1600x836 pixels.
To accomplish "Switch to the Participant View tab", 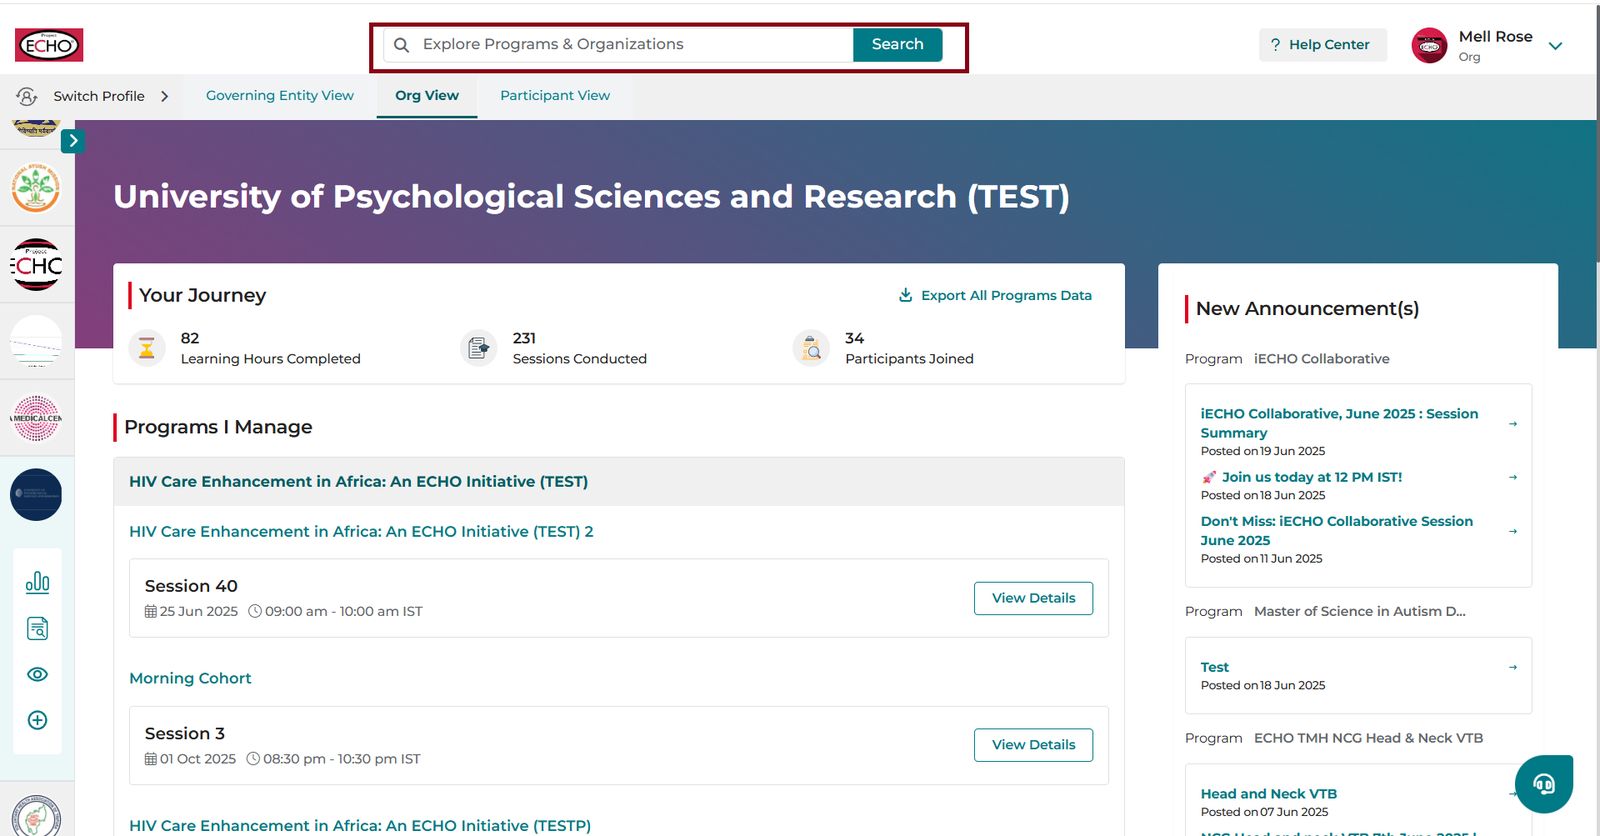I will point(555,96).
